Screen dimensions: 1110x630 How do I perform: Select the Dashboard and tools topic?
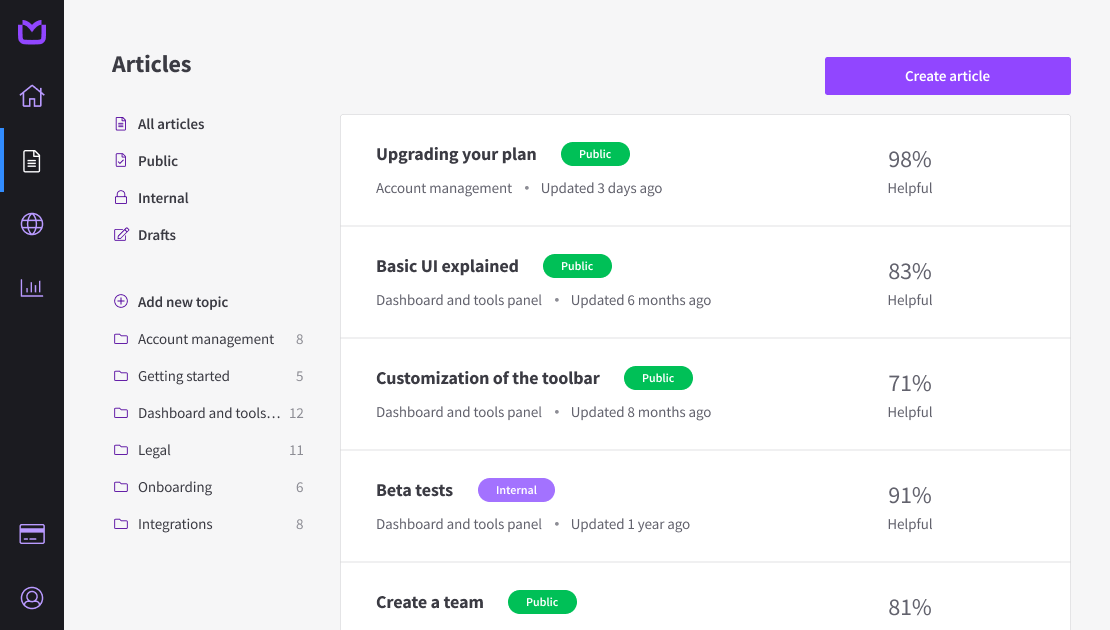click(x=208, y=412)
